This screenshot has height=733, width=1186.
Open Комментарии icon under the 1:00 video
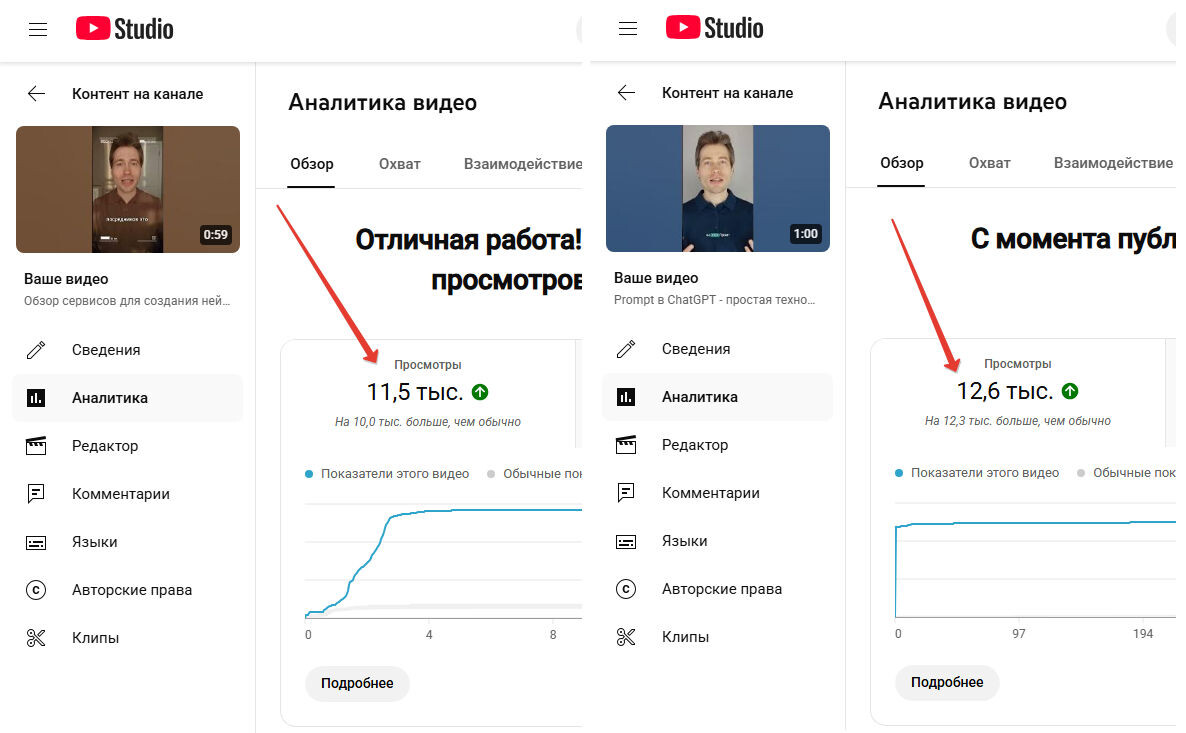coord(626,493)
